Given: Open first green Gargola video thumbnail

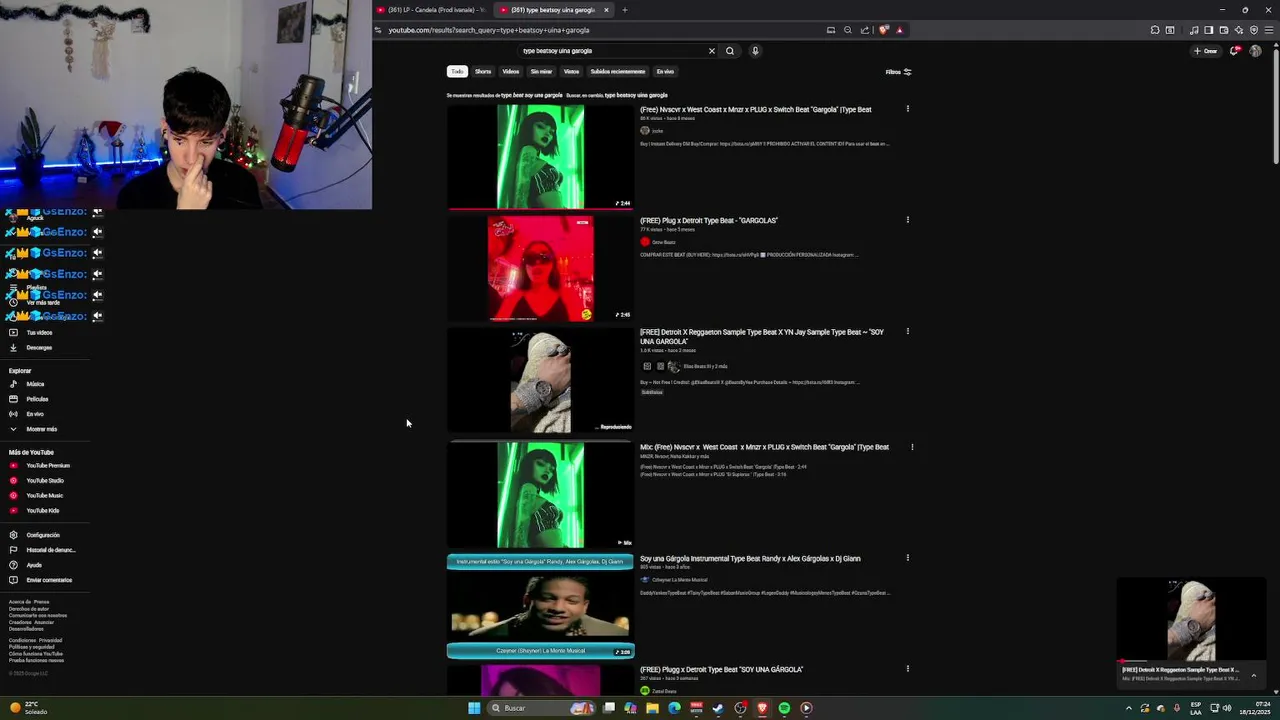Looking at the screenshot, I should click(540, 157).
